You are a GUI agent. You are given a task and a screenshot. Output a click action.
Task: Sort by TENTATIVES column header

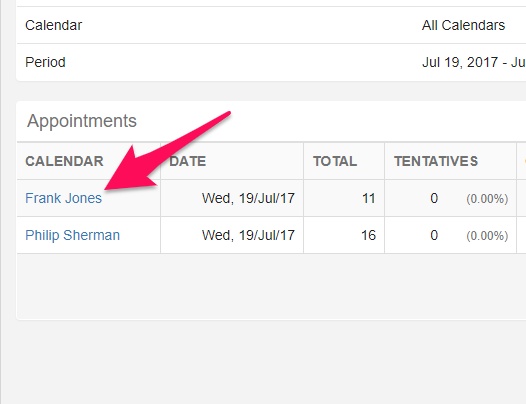(x=436, y=161)
